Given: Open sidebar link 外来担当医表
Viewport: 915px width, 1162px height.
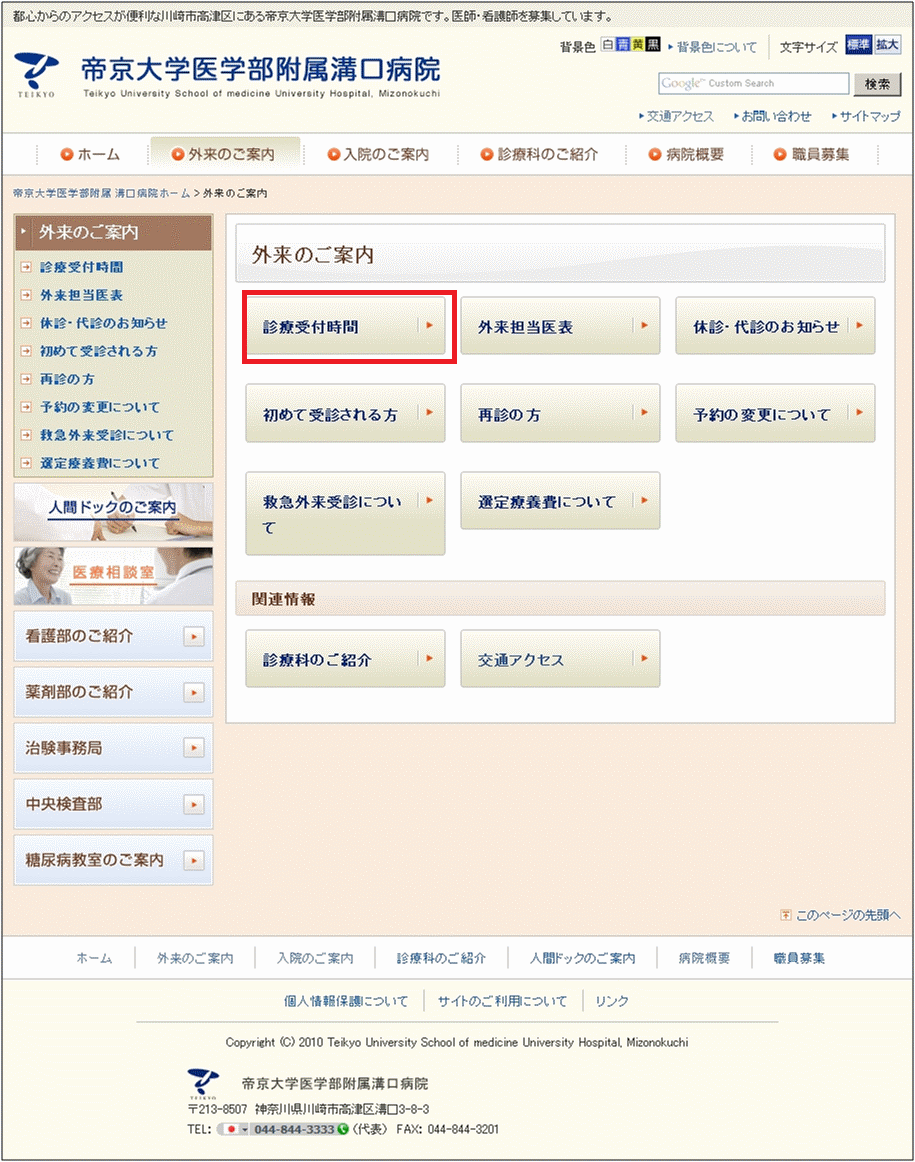Looking at the screenshot, I should click(x=81, y=295).
